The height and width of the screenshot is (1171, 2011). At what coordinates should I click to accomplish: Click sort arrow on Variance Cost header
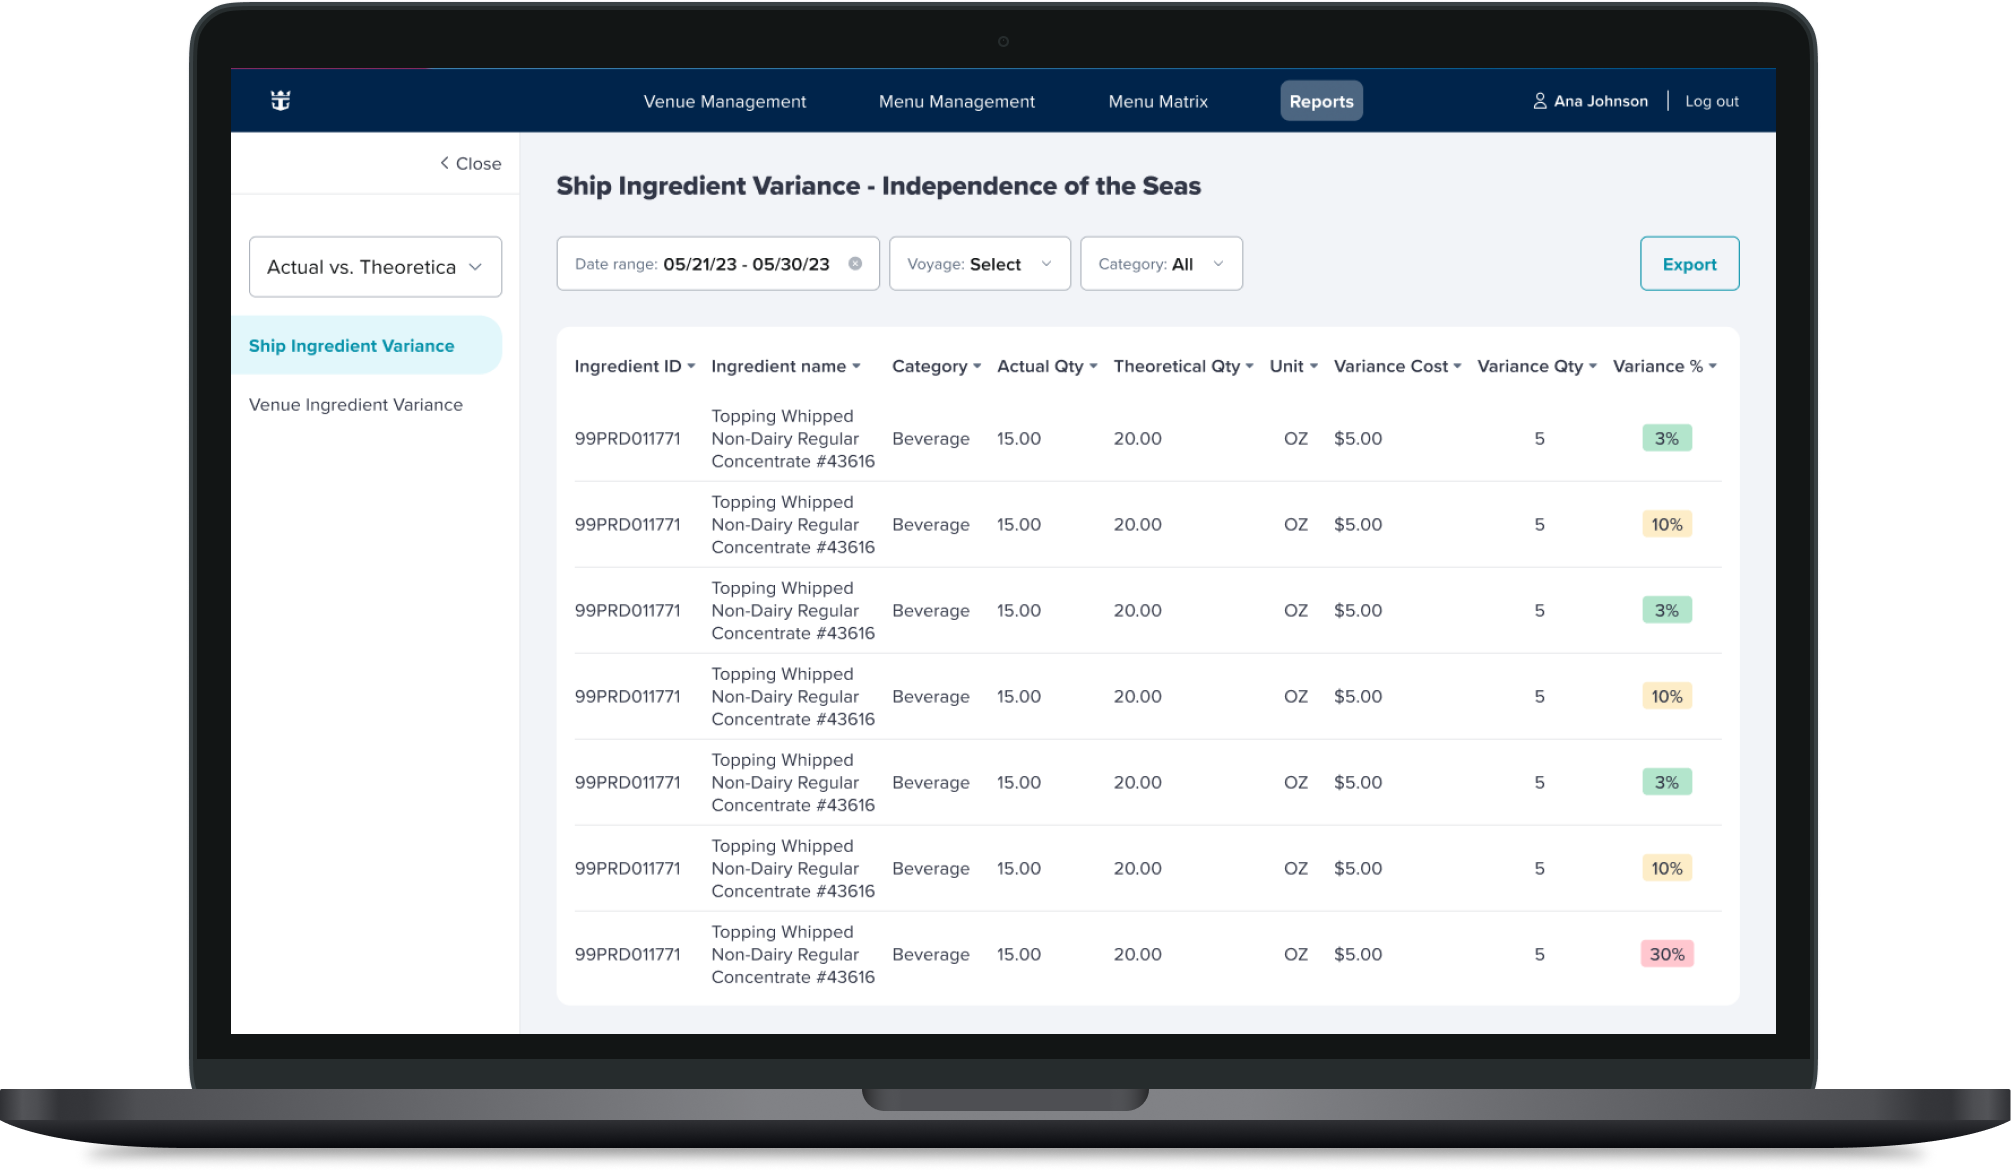1457,367
